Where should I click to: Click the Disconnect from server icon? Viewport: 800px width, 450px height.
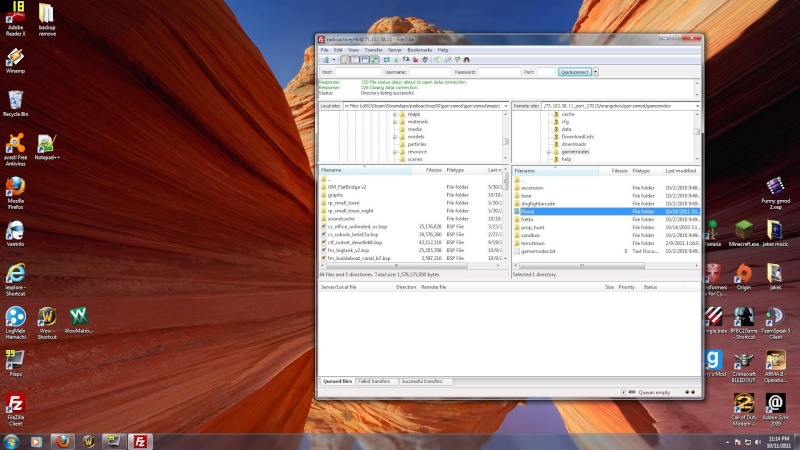click(415, 60)
